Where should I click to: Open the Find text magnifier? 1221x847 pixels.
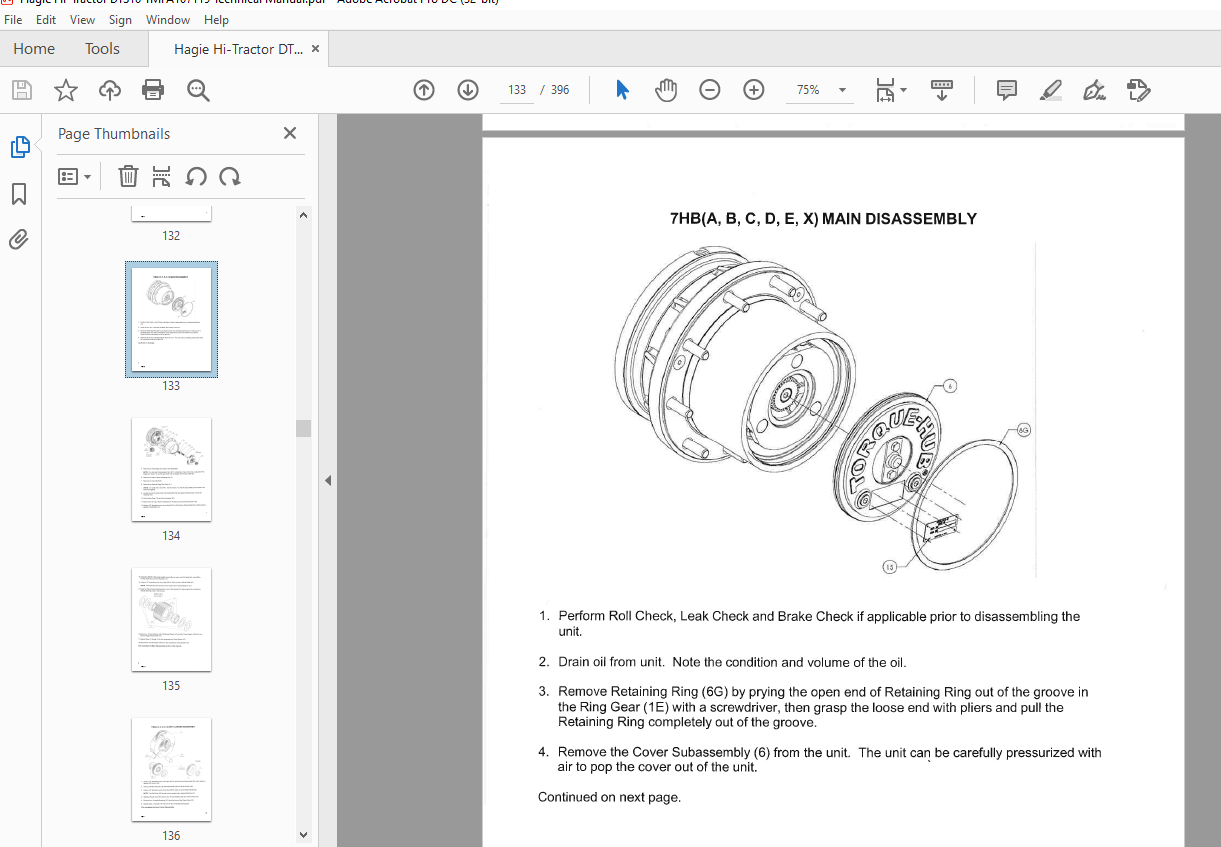click(198, 90)
